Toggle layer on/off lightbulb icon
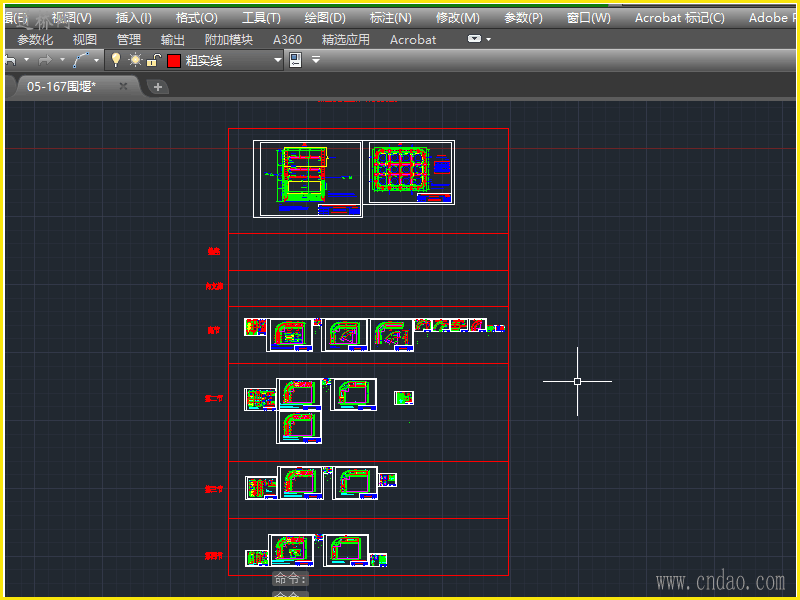Screen dimensions: 800x600 115,60
